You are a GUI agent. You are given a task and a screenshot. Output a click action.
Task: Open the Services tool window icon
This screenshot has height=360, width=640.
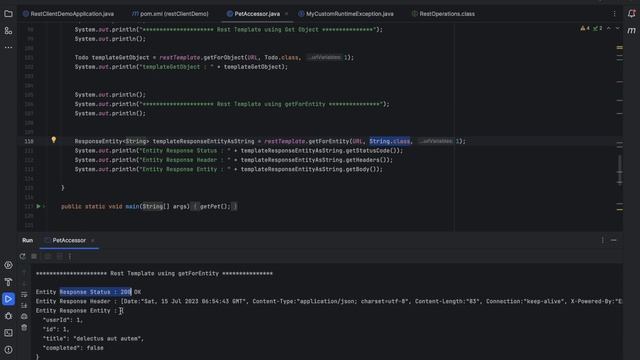click(8, 265)
